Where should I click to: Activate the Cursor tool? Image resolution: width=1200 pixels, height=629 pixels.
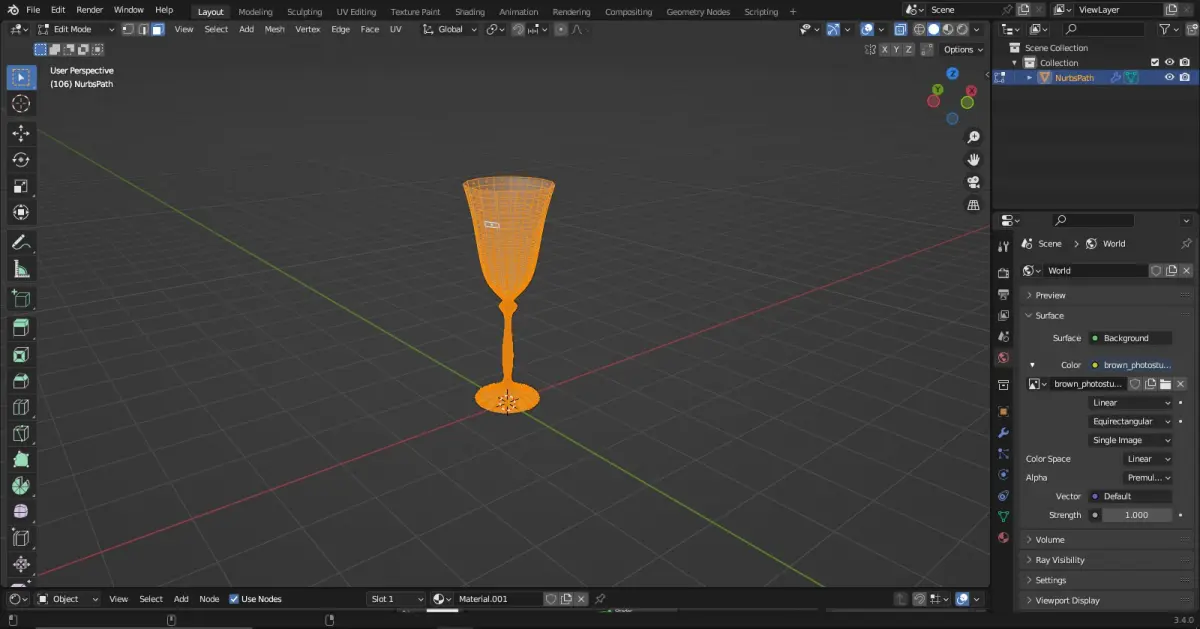[21, 104]
